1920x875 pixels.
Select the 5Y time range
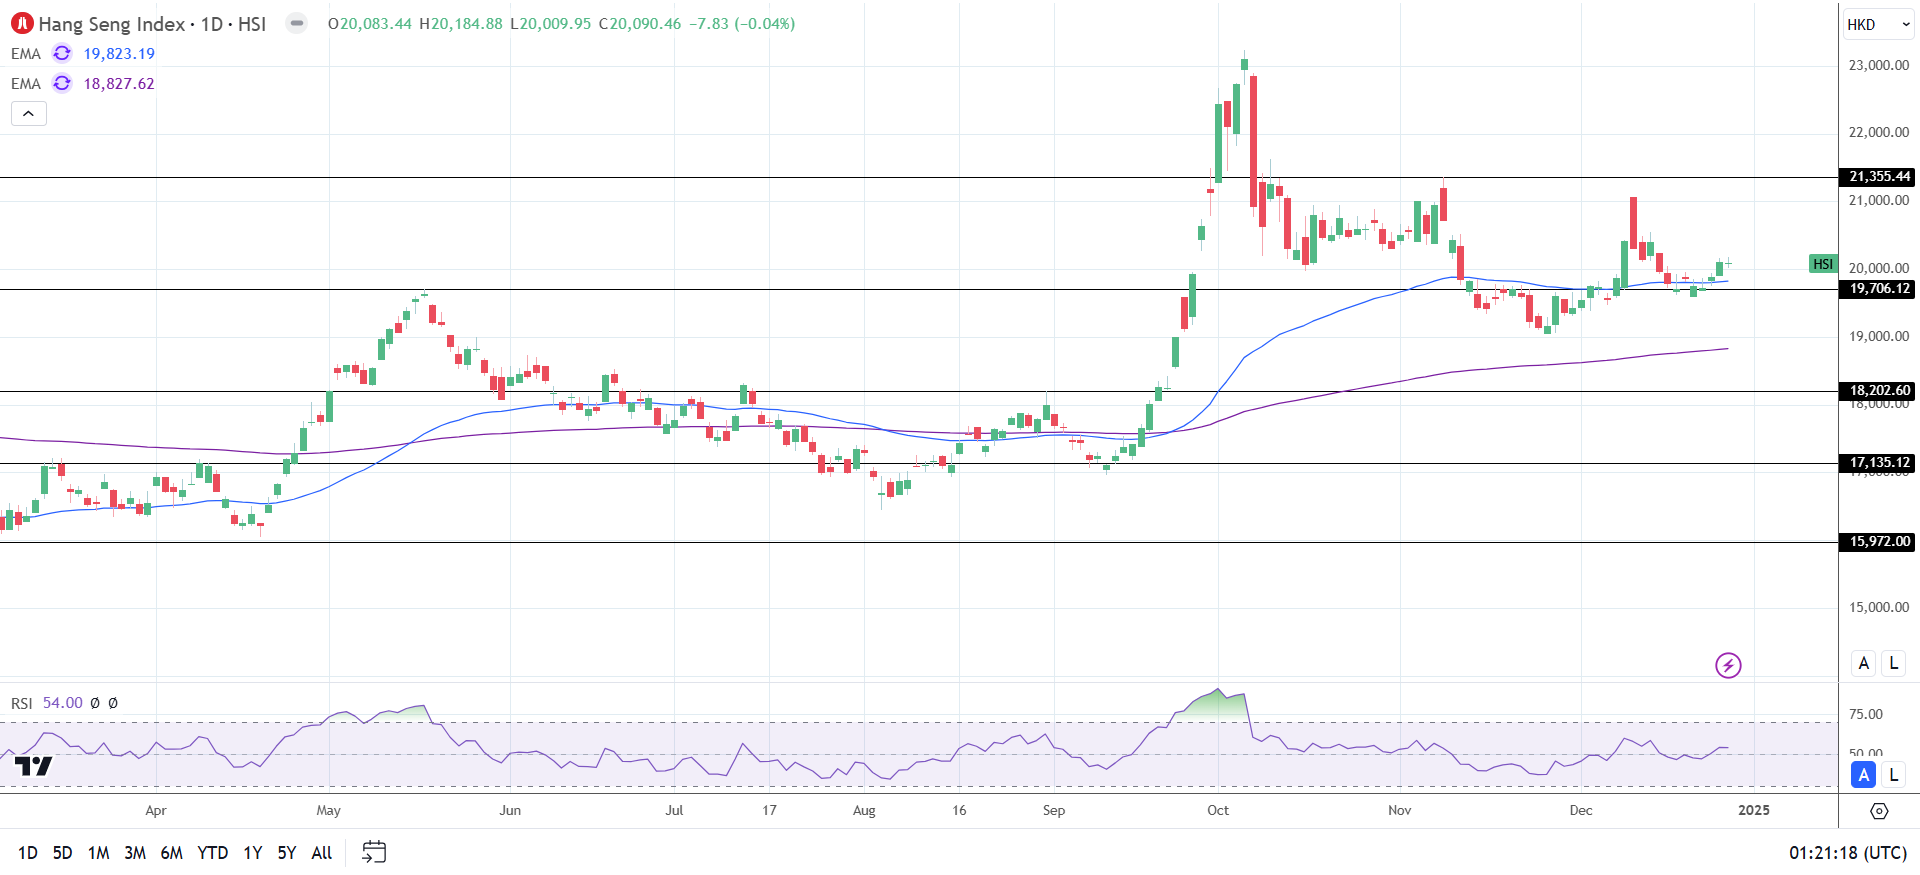tap(287, 853)
